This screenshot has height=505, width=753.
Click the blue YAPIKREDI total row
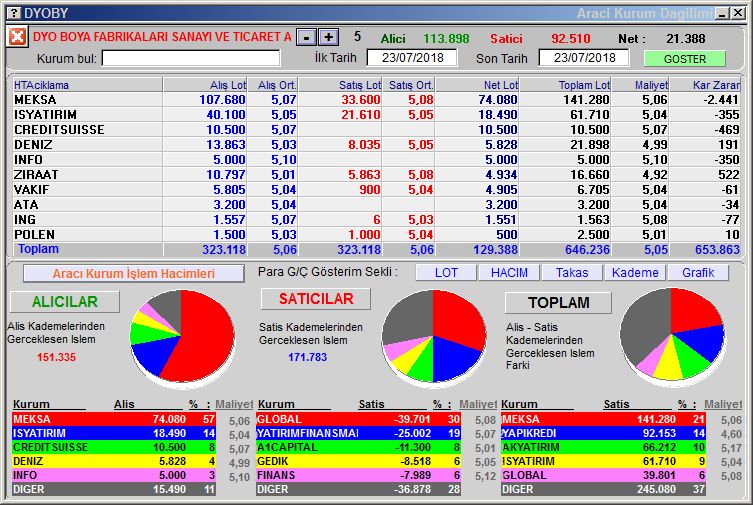[603, 433]
